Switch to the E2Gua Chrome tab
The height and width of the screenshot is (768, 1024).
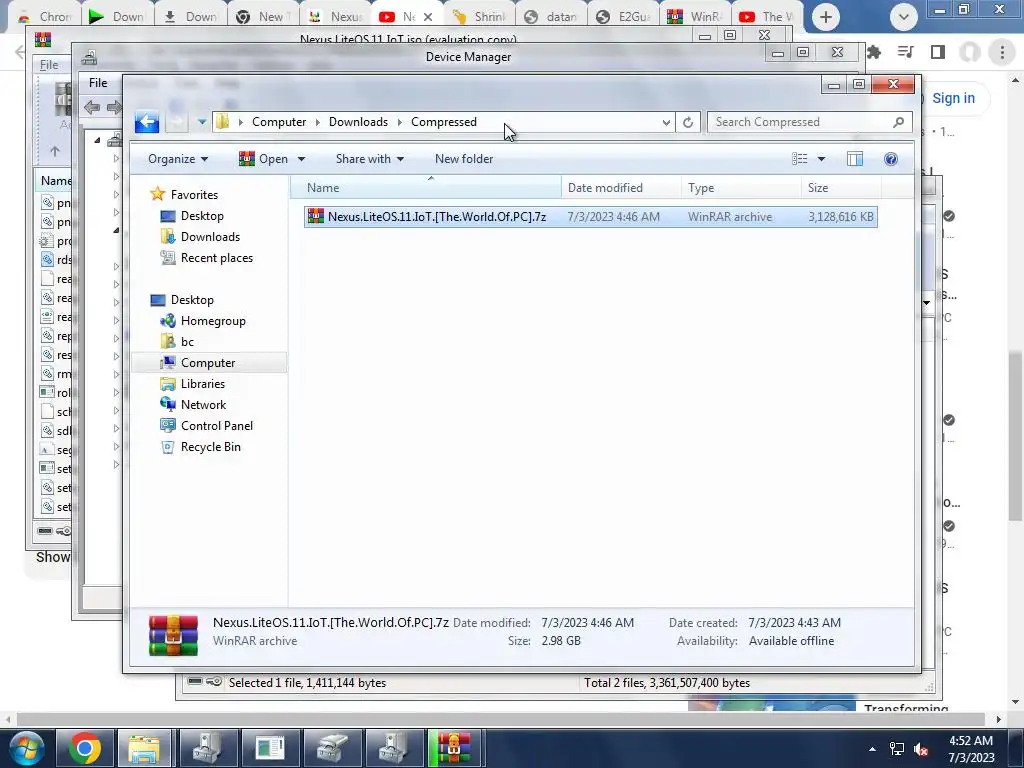[624, 17]
